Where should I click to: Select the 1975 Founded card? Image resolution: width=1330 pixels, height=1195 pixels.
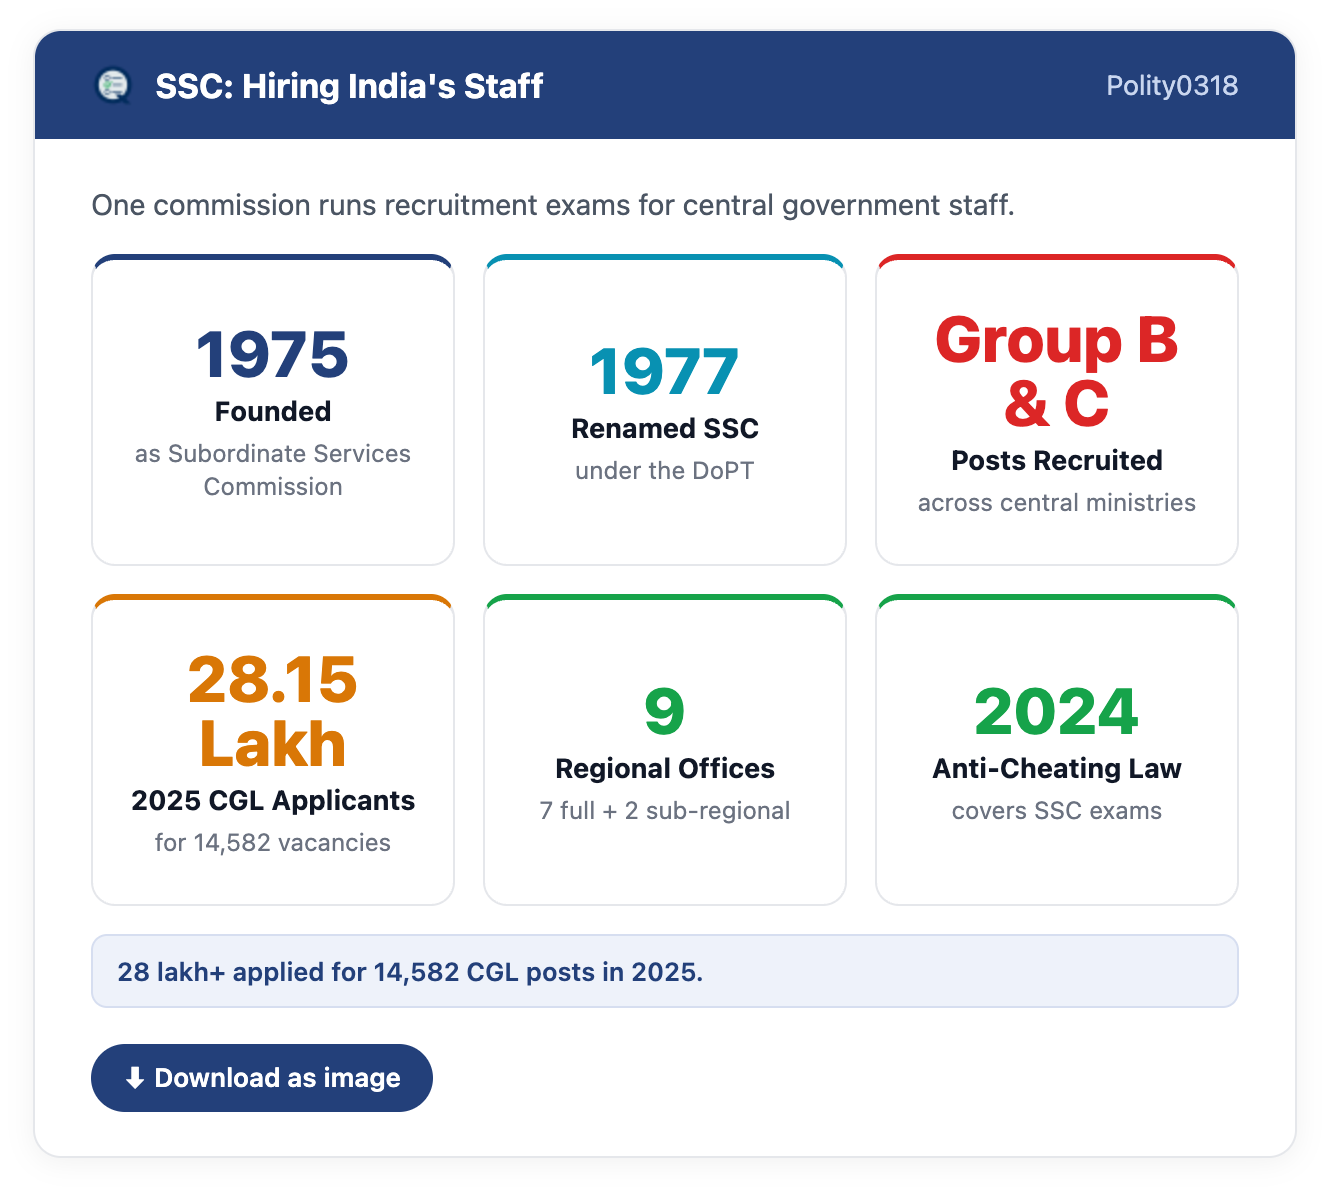click(273, 410)
